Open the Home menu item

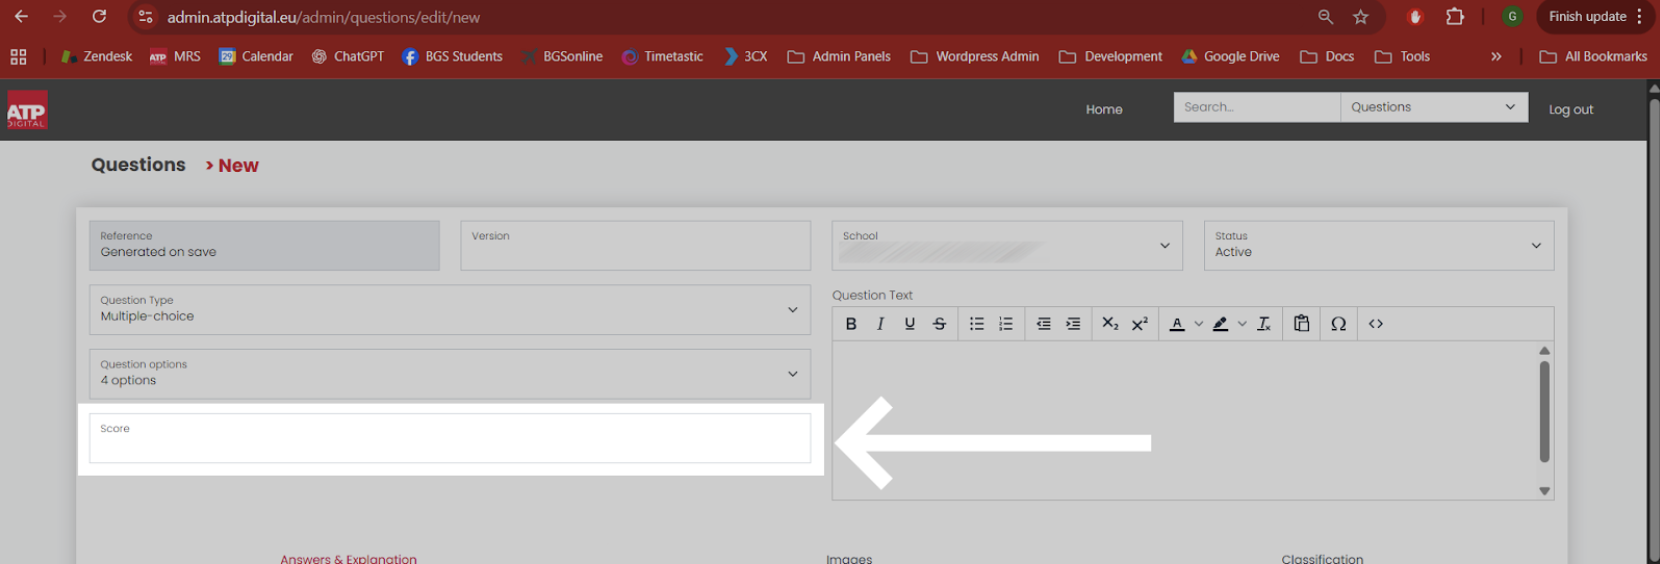(1104, 110)
